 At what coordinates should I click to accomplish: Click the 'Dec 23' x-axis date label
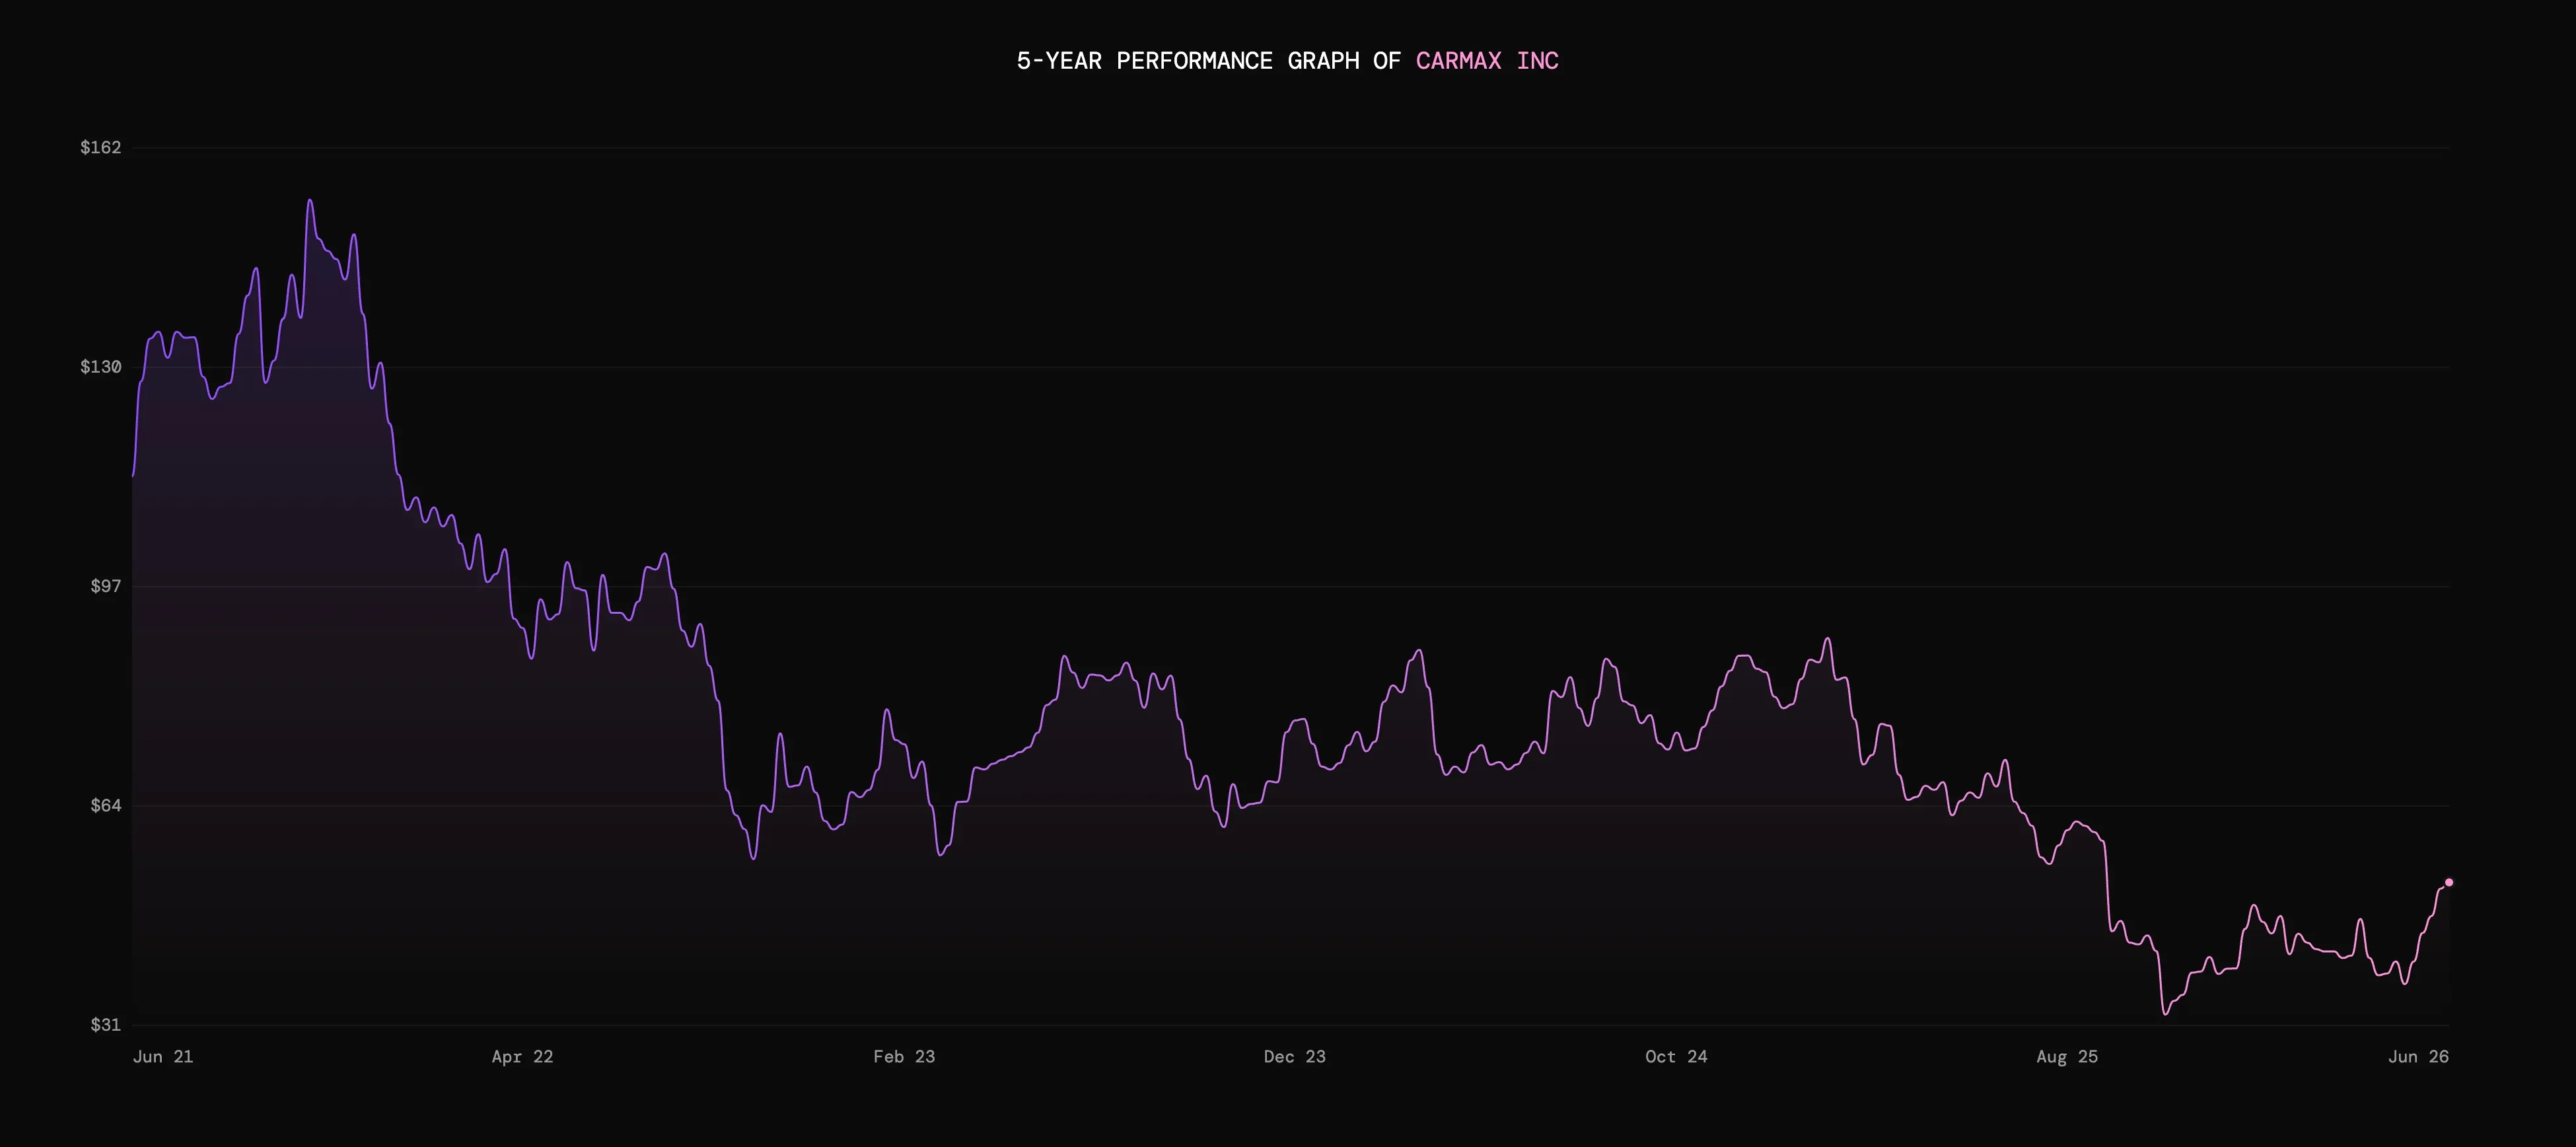click(x=1294, y=1057)
